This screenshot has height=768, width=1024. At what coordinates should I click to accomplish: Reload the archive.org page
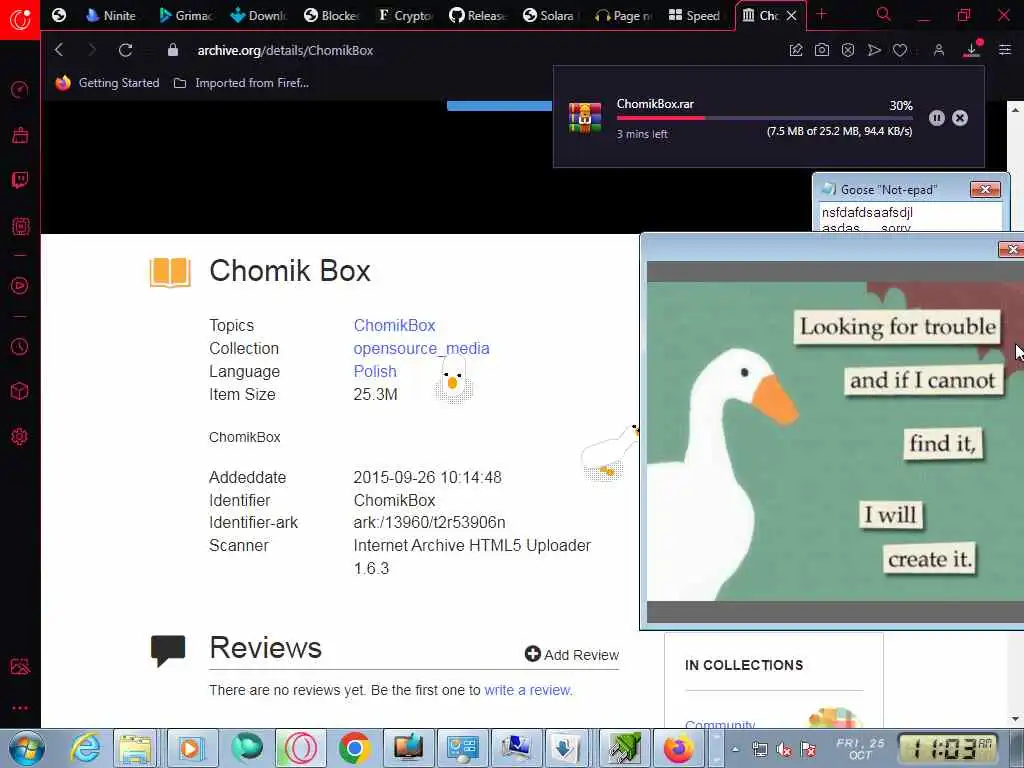point(125,50)
